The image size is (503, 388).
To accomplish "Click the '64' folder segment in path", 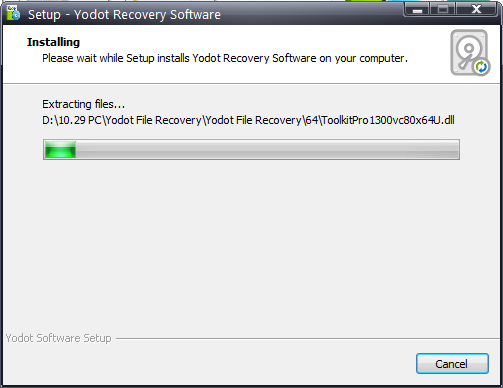I will point(311,120).
